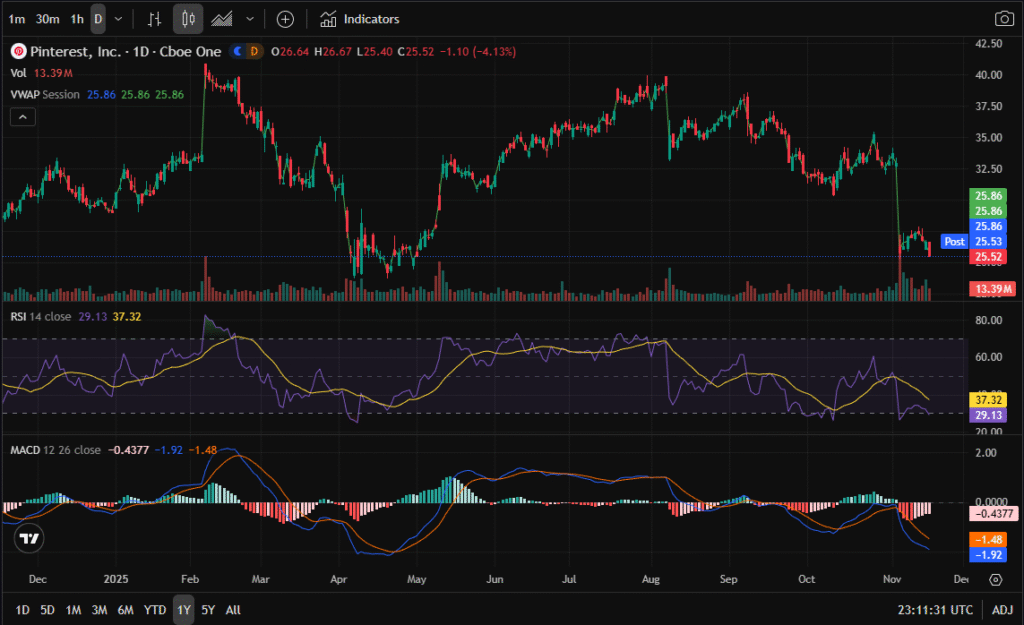The width and height of the screenshot is (1024, 625).
Task: Open the time interval dropdown arrow
Action: (119, 19)
